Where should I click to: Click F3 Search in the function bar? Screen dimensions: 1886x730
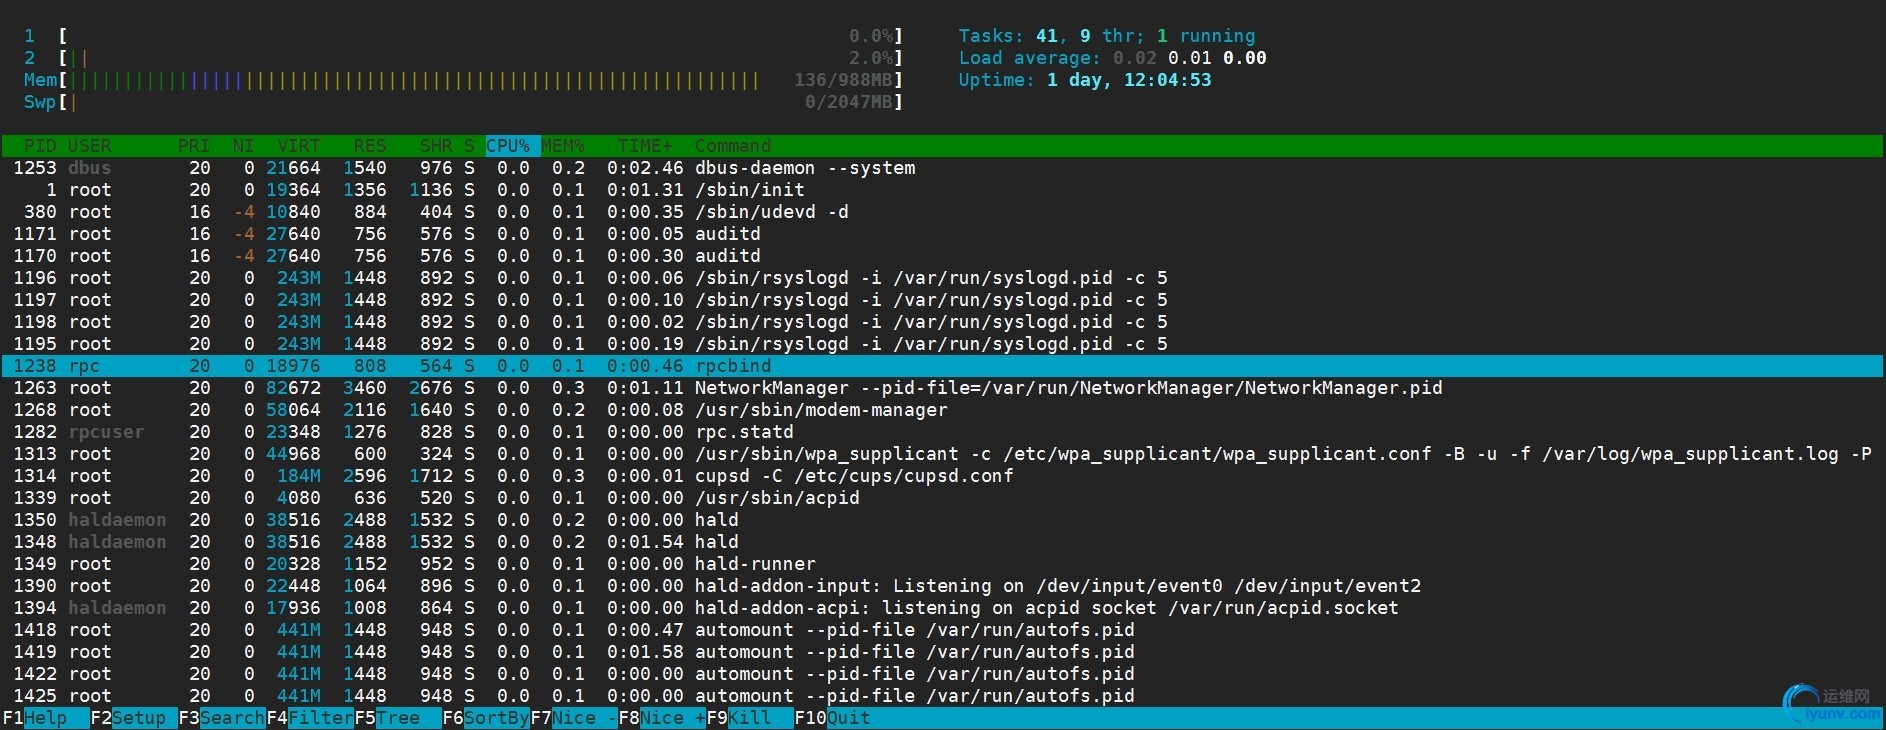tap(222, 718)
